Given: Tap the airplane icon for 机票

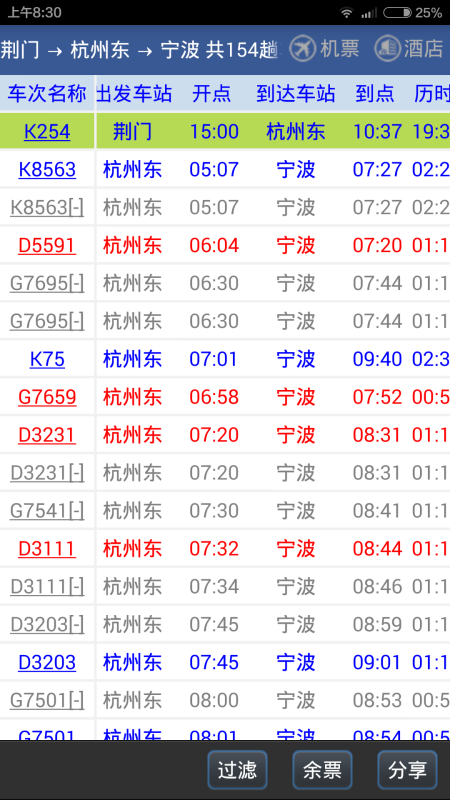Looking at the screenshot, I should tap(303, 48).
